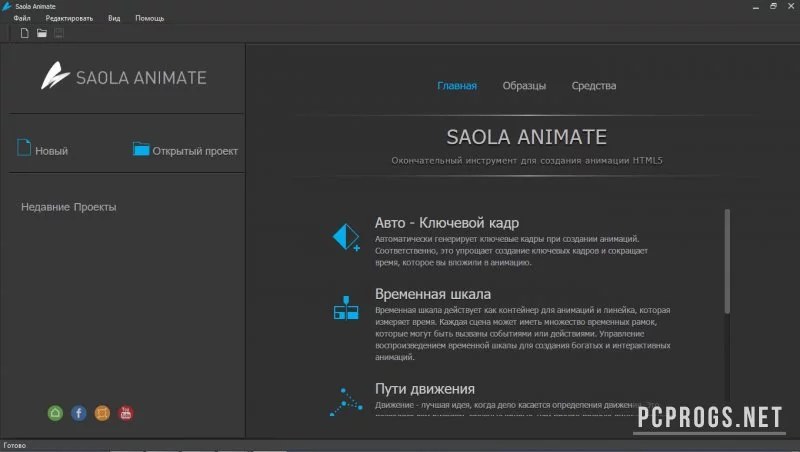Click the Временная шкала timeline icon
Viewport: 800px width, 452px height.
coord(346,308)
